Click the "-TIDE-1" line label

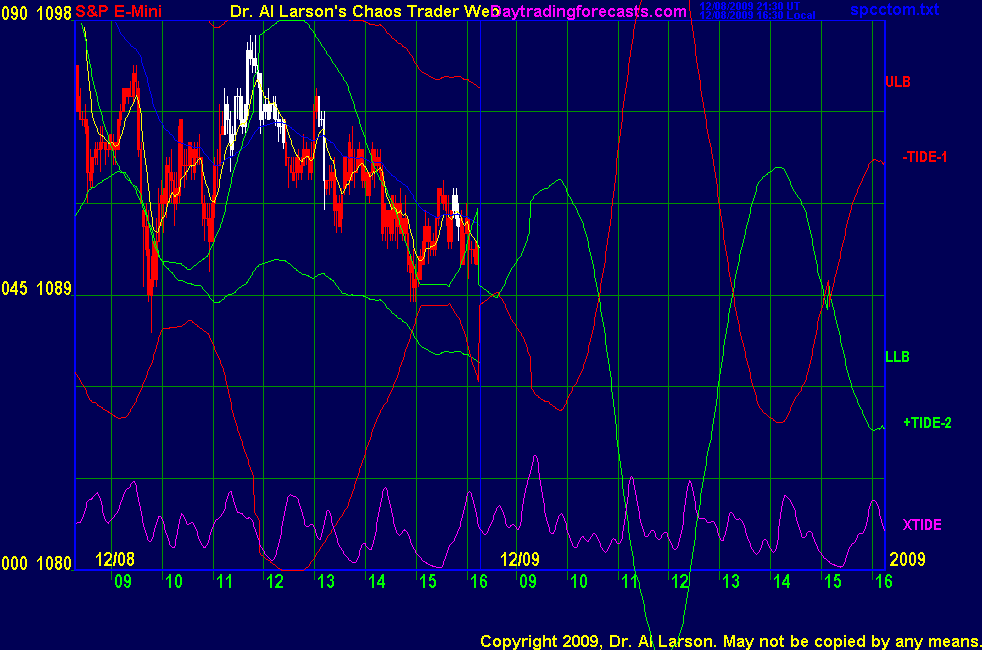(925, 157)
